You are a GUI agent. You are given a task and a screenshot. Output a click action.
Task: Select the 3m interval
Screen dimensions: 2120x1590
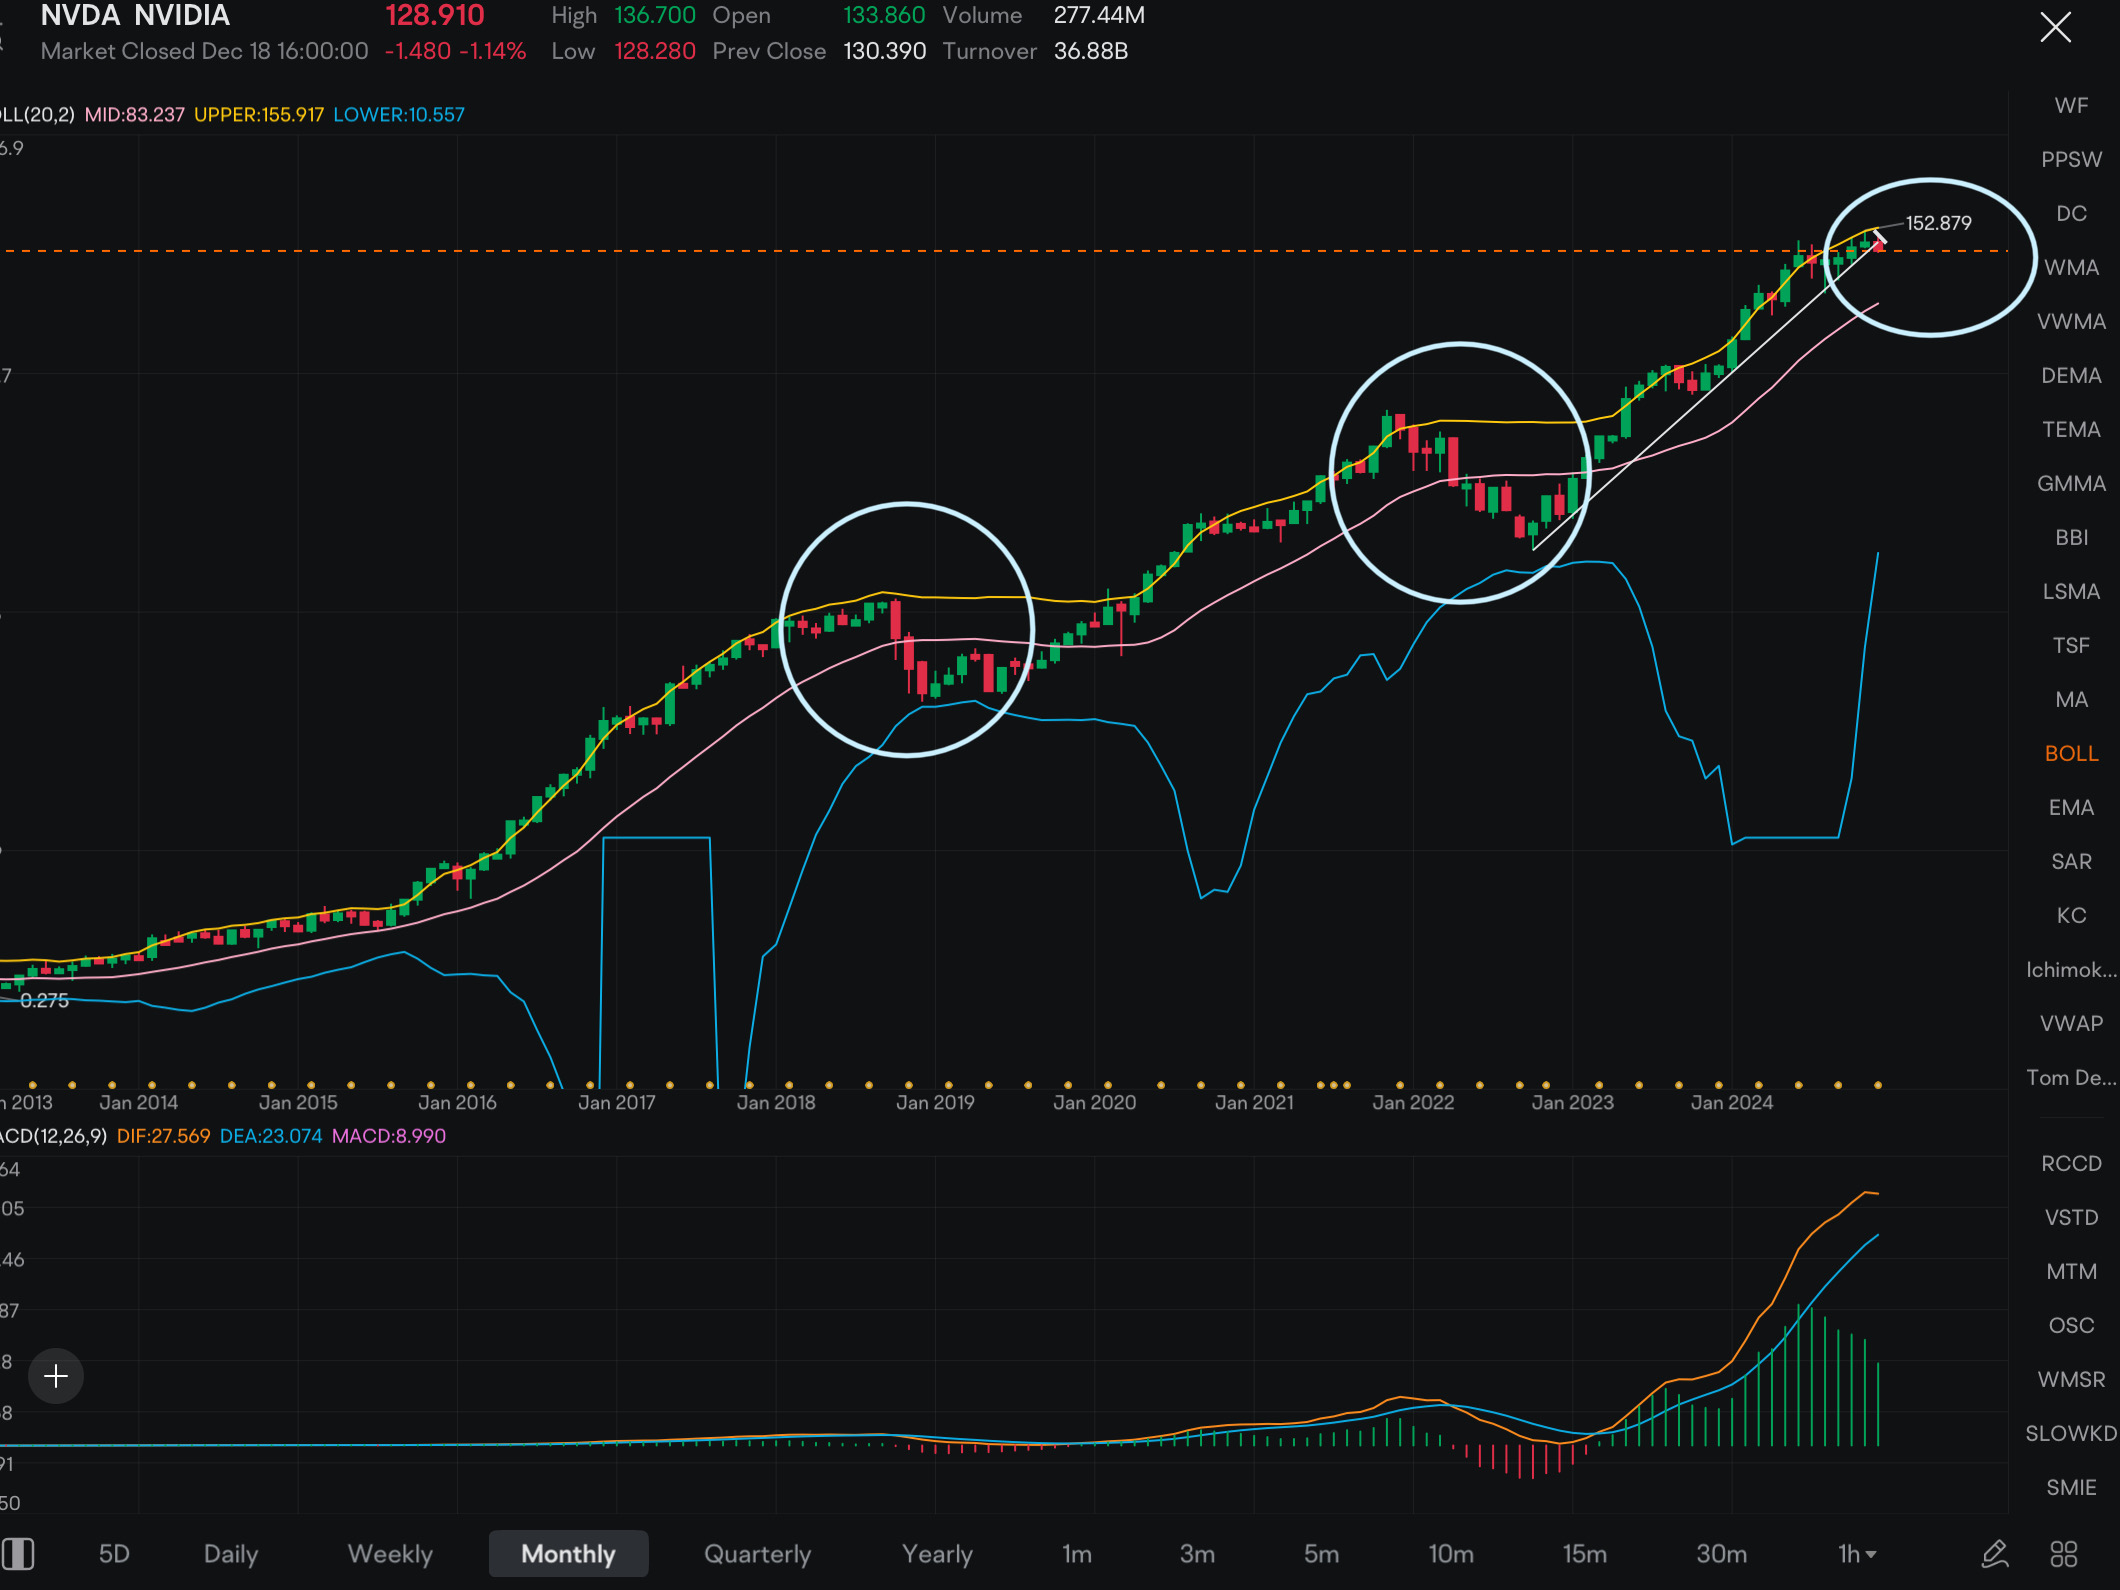(x=1197, y=1553)
